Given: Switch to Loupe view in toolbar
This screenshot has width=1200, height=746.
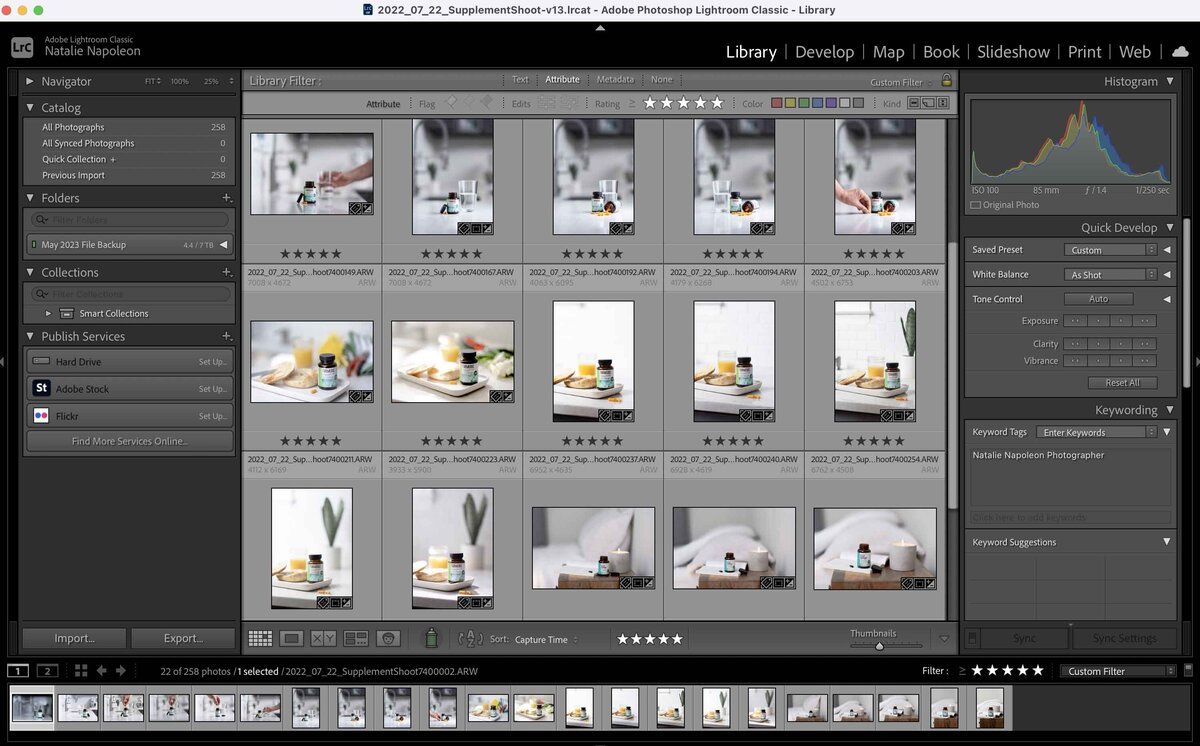Looking at the screenshot, I should point(292,638).
